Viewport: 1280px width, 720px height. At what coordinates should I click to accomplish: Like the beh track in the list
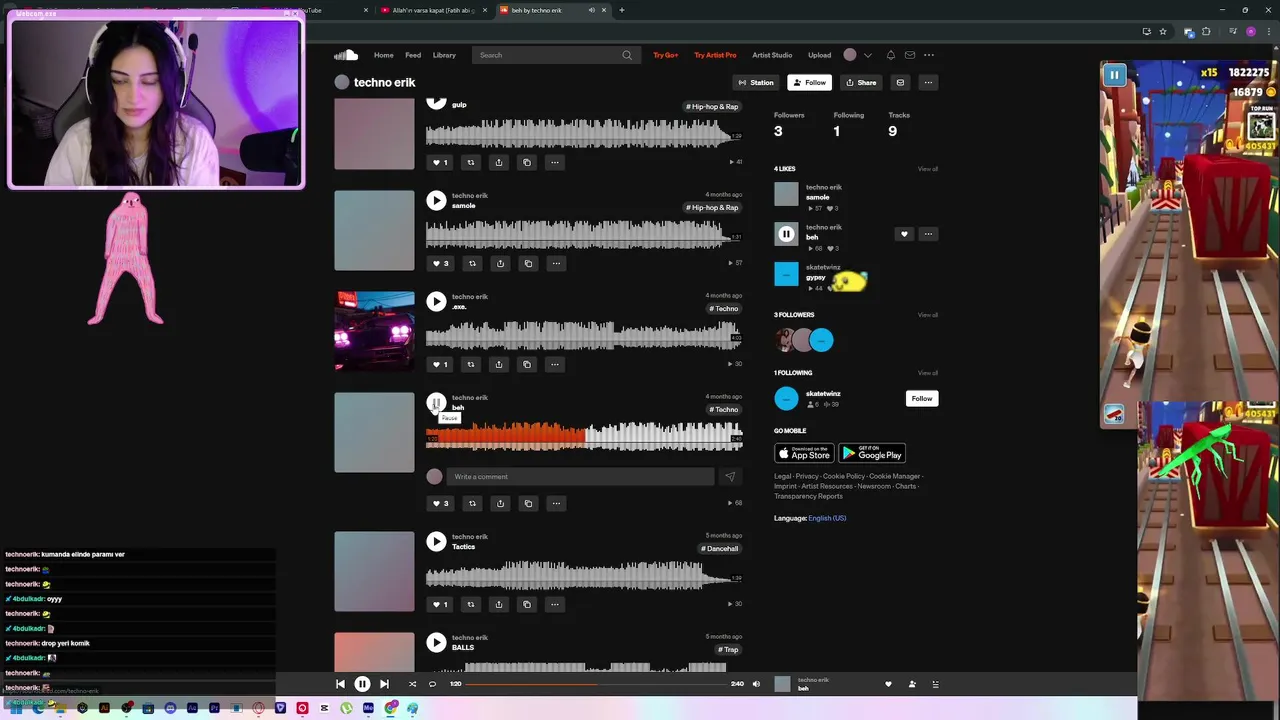coord(440,503)
